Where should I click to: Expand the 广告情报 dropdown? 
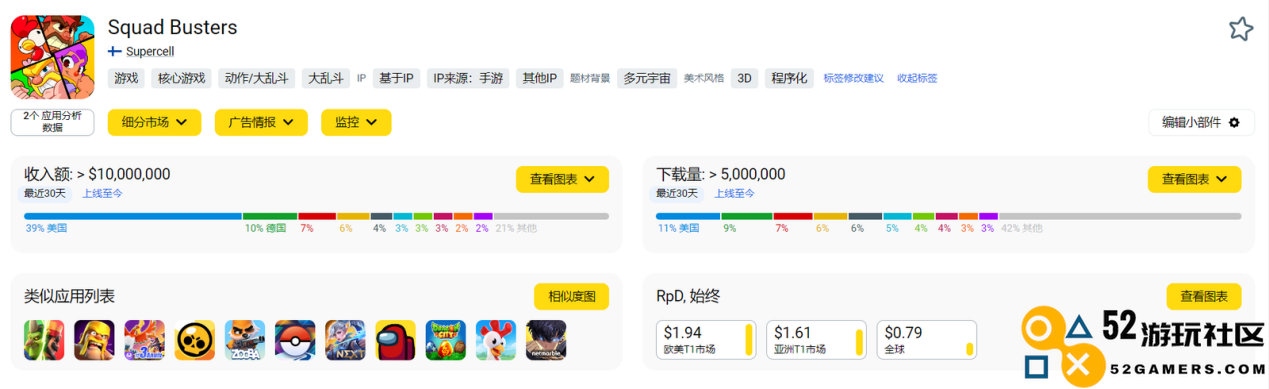[261, 122]
